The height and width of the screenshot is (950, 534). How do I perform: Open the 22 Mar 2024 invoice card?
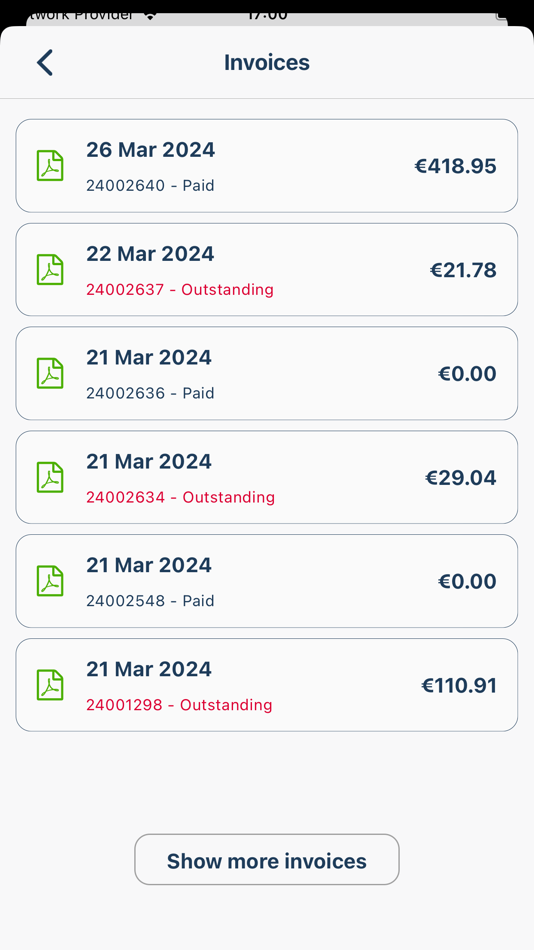[x=267, y=270]
